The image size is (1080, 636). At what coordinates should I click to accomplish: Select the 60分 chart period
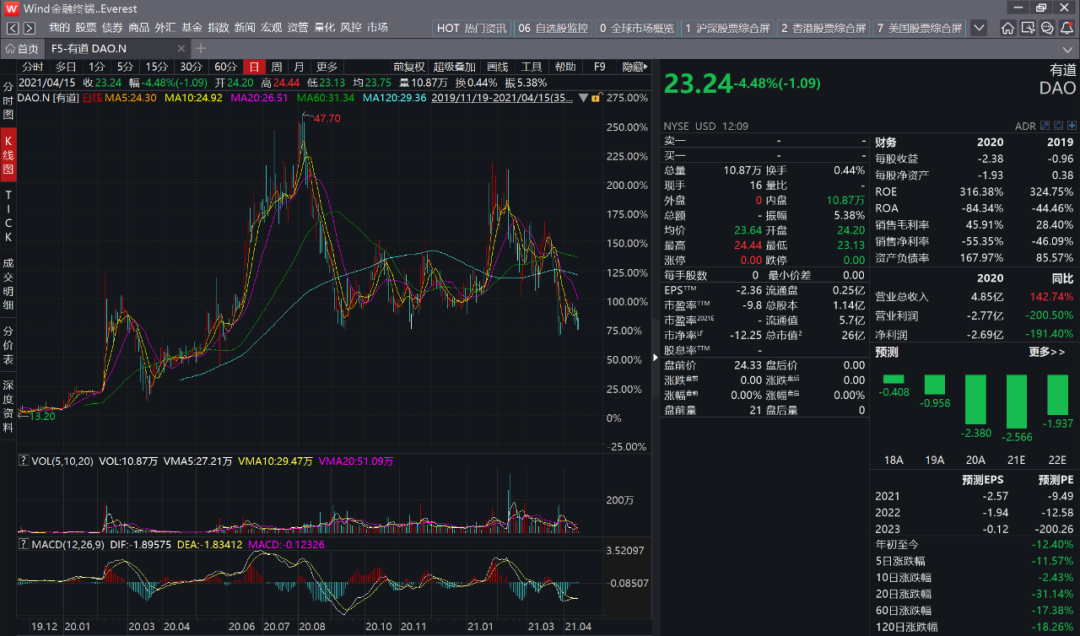point(225,67)
